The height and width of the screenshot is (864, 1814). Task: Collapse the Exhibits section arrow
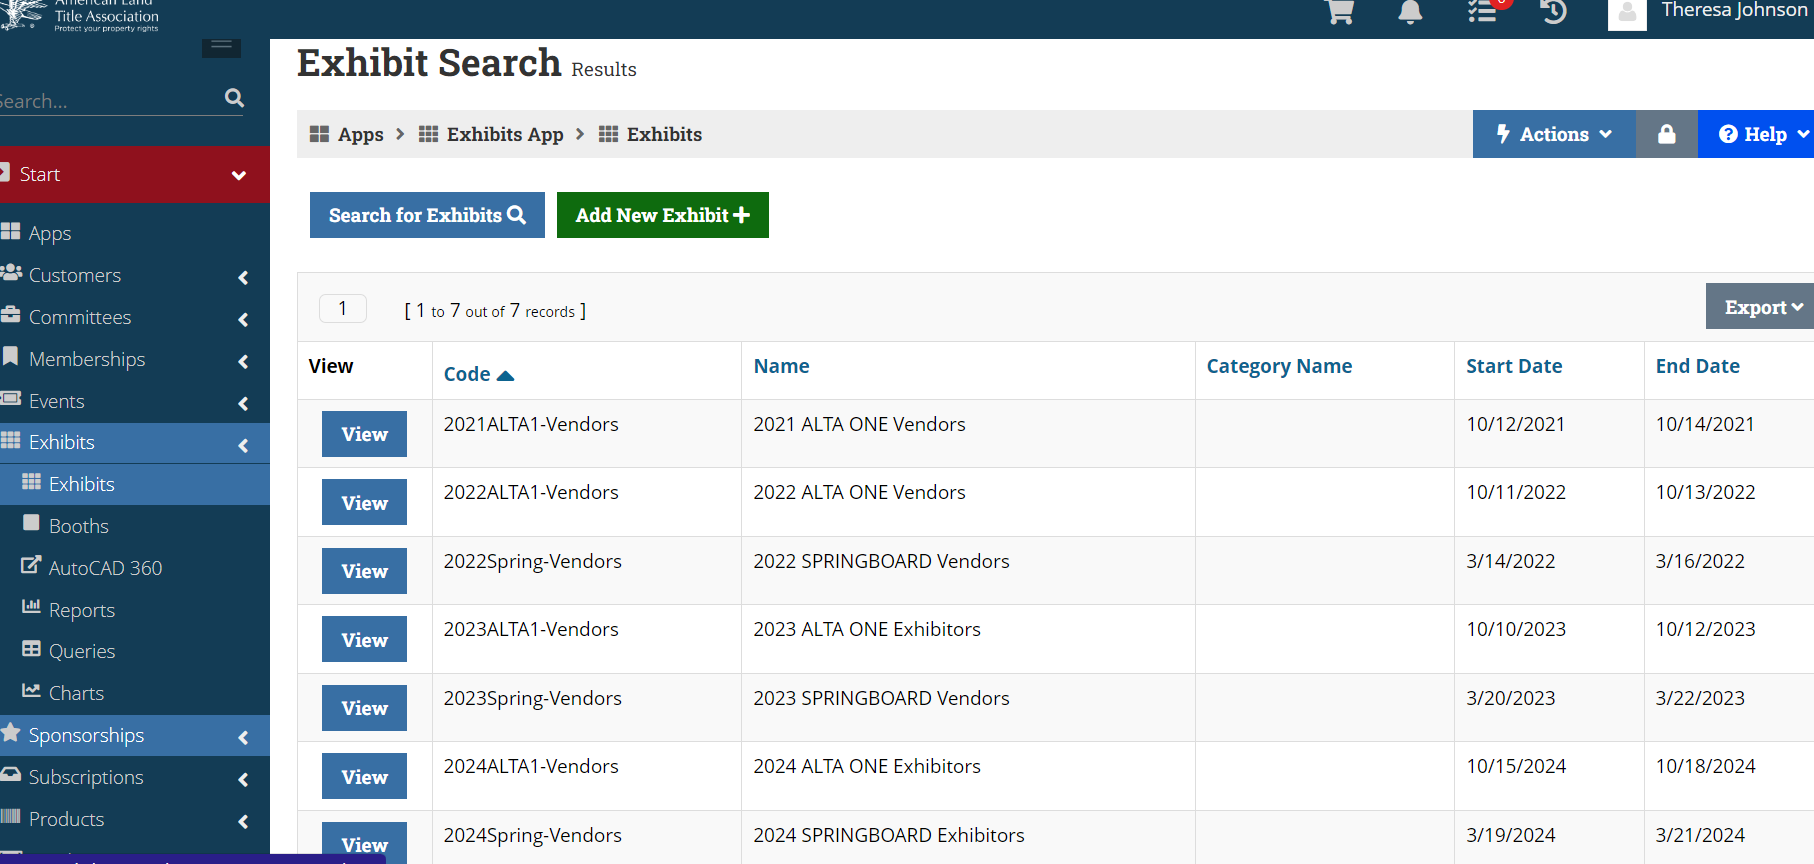pyautogui.click(x=243, y=445)
